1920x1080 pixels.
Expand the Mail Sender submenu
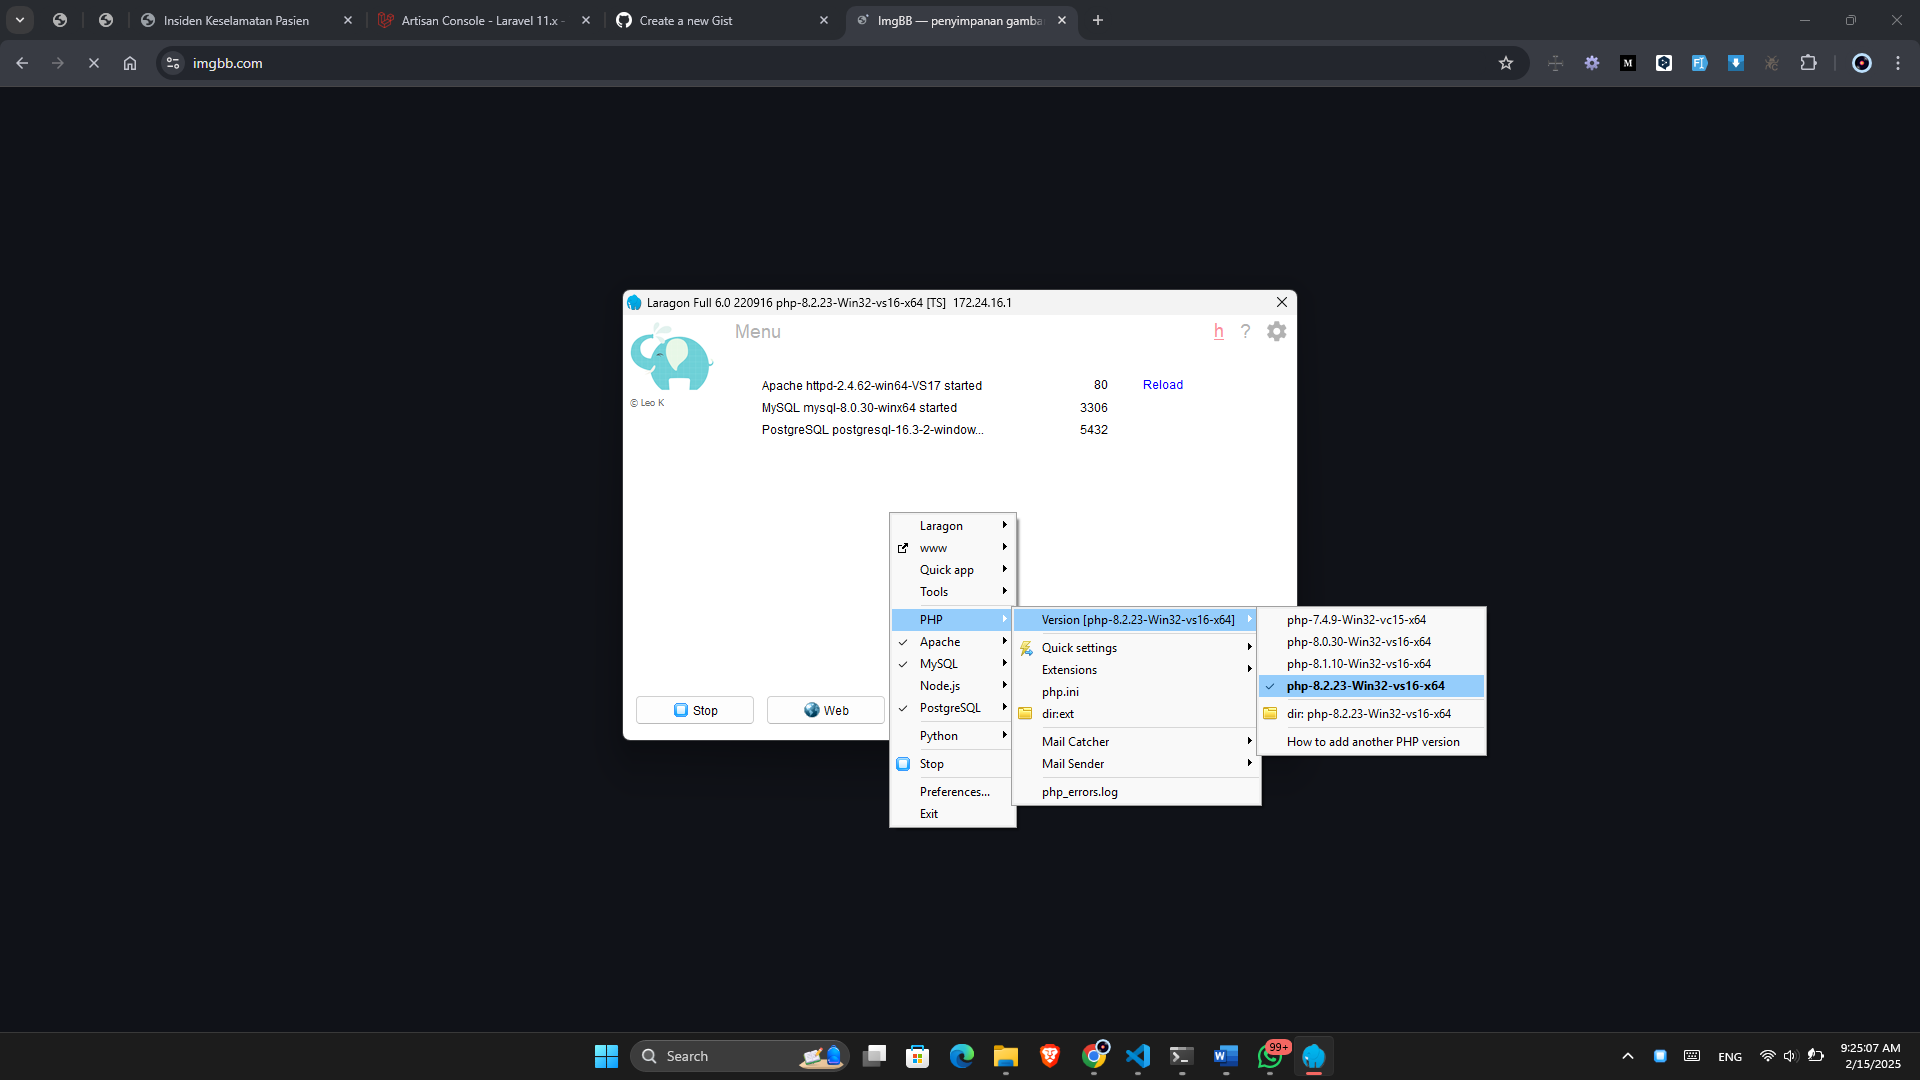coord(1136,764)
